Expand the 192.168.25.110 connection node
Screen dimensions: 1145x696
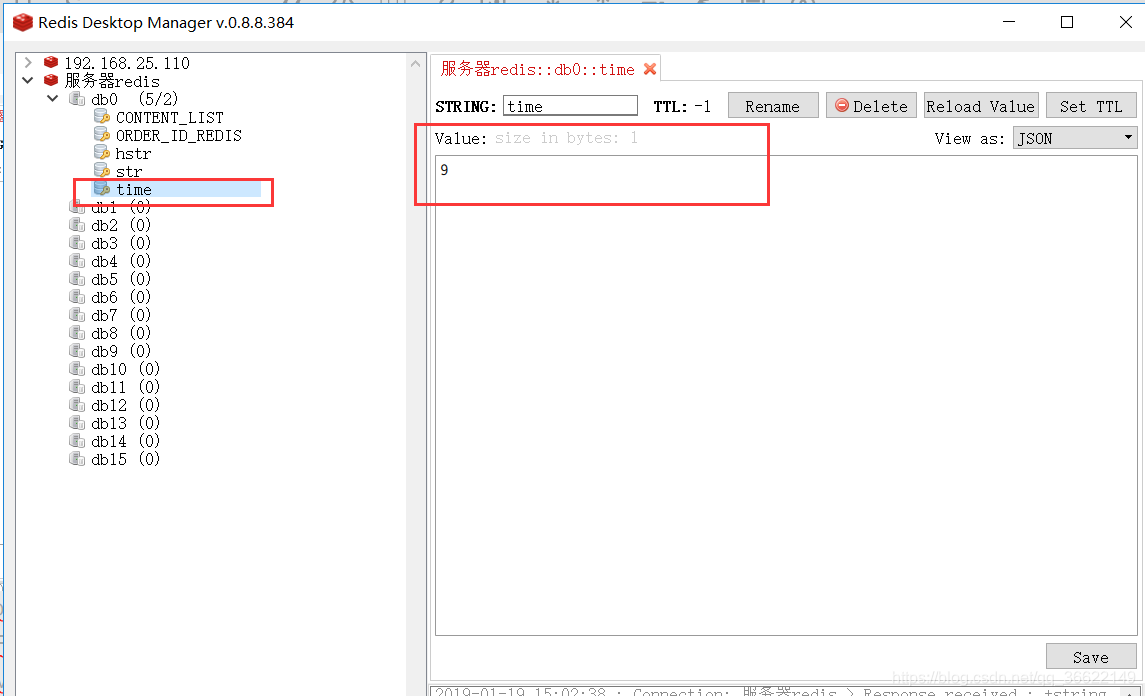click(28, 63)
